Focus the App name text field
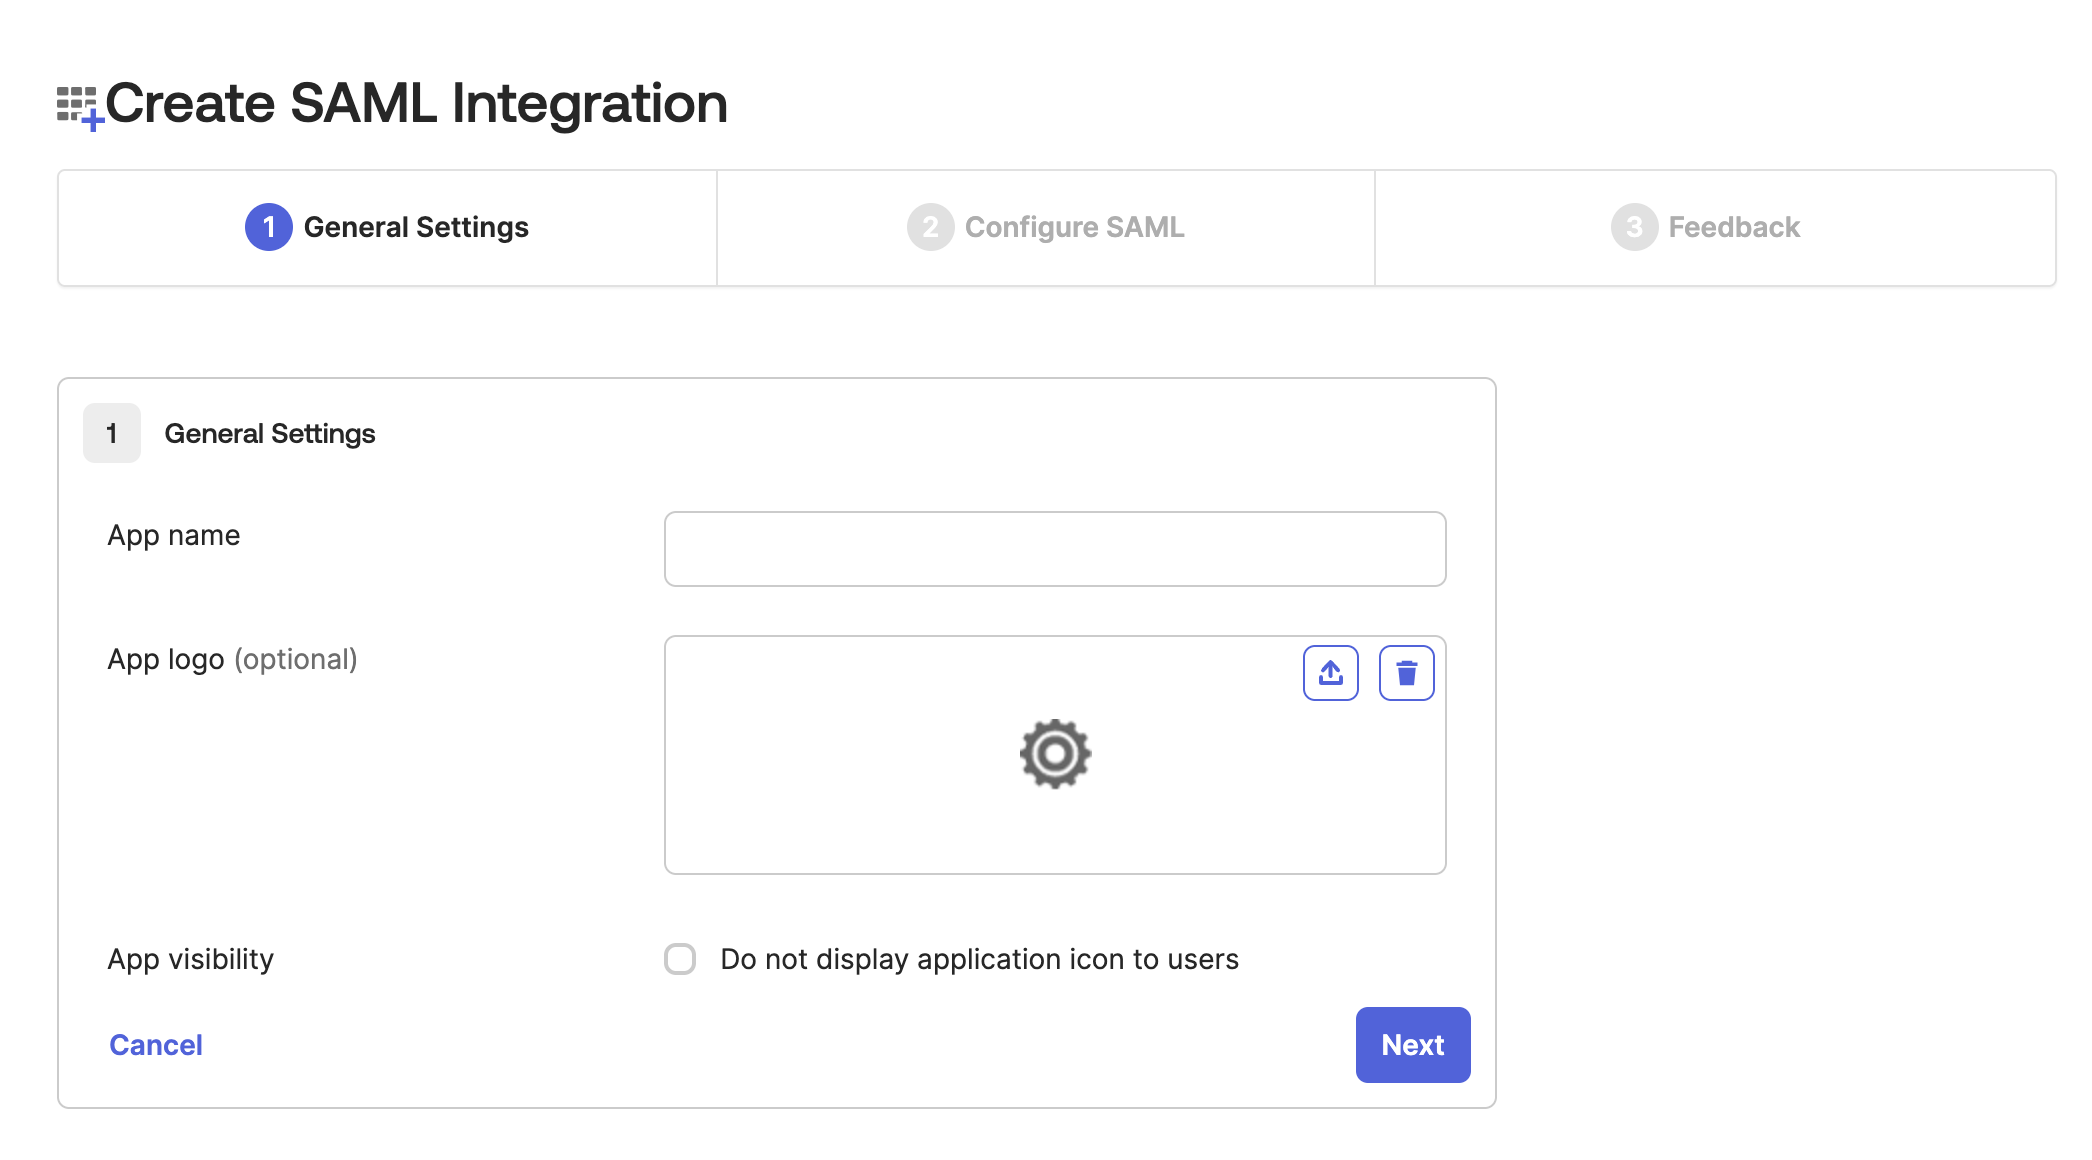Viewport: 2092px width, 1160px height. (1055, 549)
